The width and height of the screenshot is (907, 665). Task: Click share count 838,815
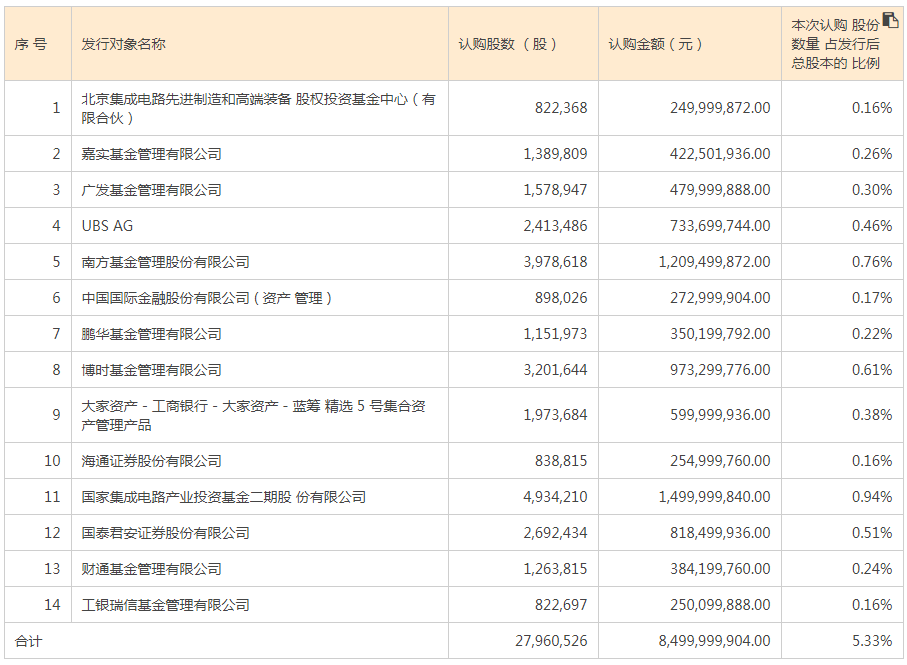tap(561, 461)
